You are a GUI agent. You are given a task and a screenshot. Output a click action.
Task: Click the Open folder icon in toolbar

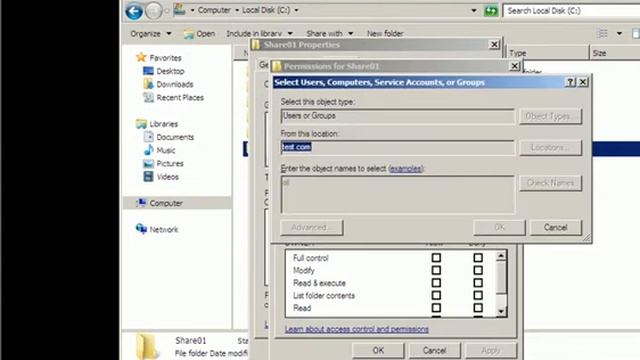189,34
